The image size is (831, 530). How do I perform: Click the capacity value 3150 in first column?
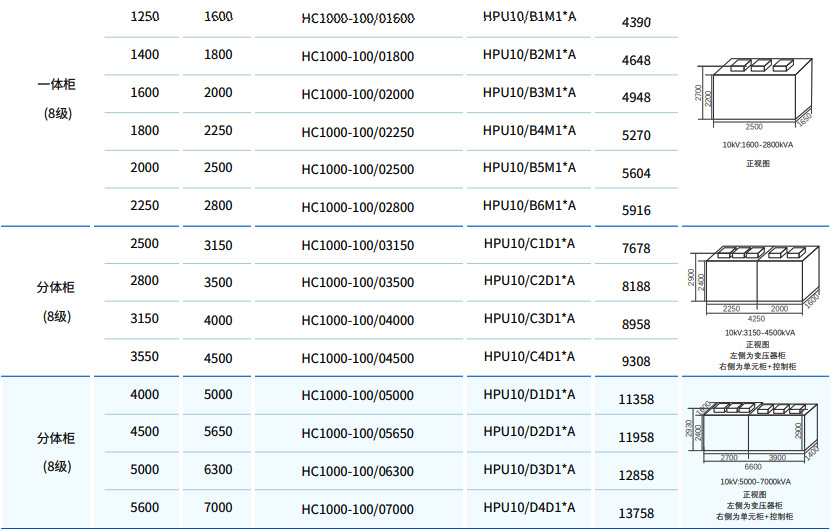point(144,320)
